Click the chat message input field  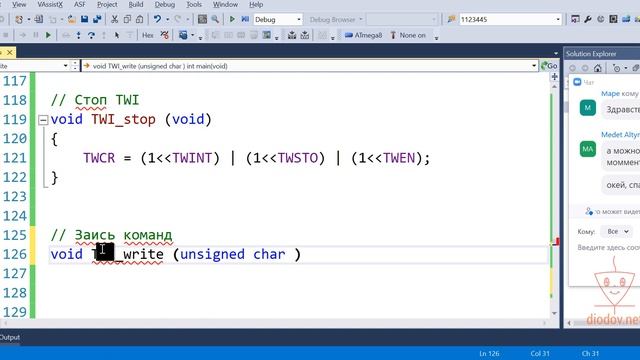coord(608,247)
